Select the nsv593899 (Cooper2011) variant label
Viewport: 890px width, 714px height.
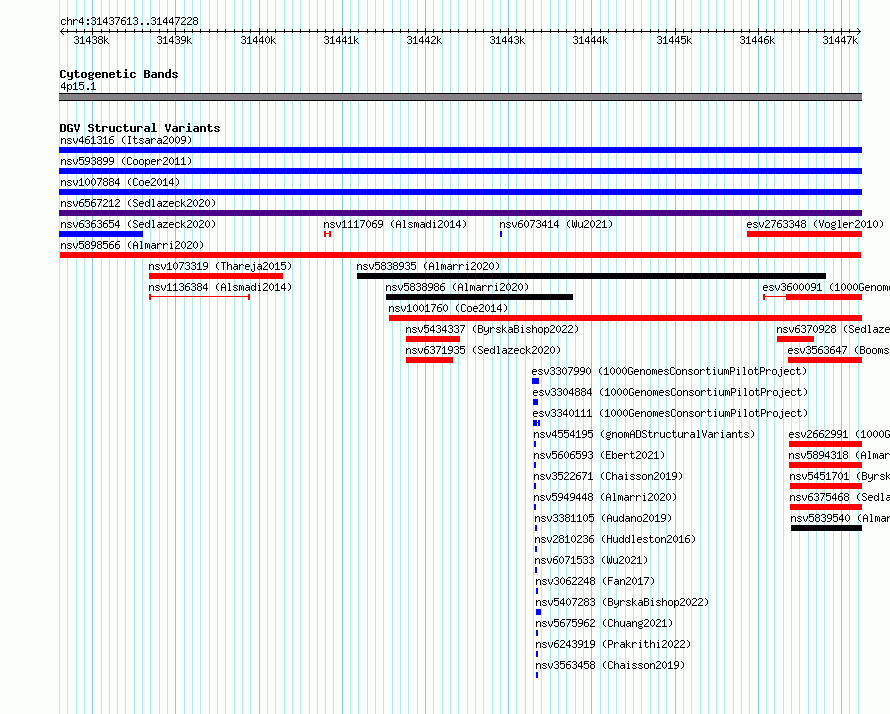pos(126,161)
